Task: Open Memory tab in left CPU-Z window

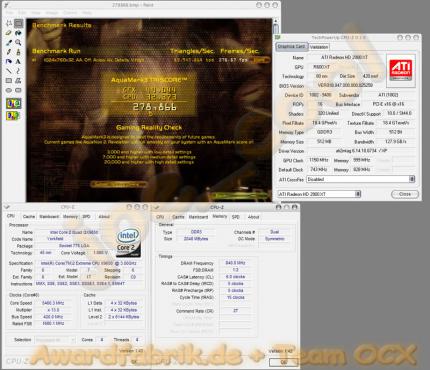Action: [70, 217]
